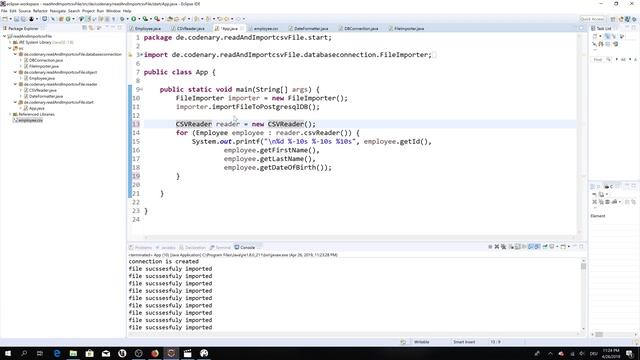This screenshot has width=640, height=360.
Task: Select employee.csv in Package Explorer
Action: [x=28, y=120]
